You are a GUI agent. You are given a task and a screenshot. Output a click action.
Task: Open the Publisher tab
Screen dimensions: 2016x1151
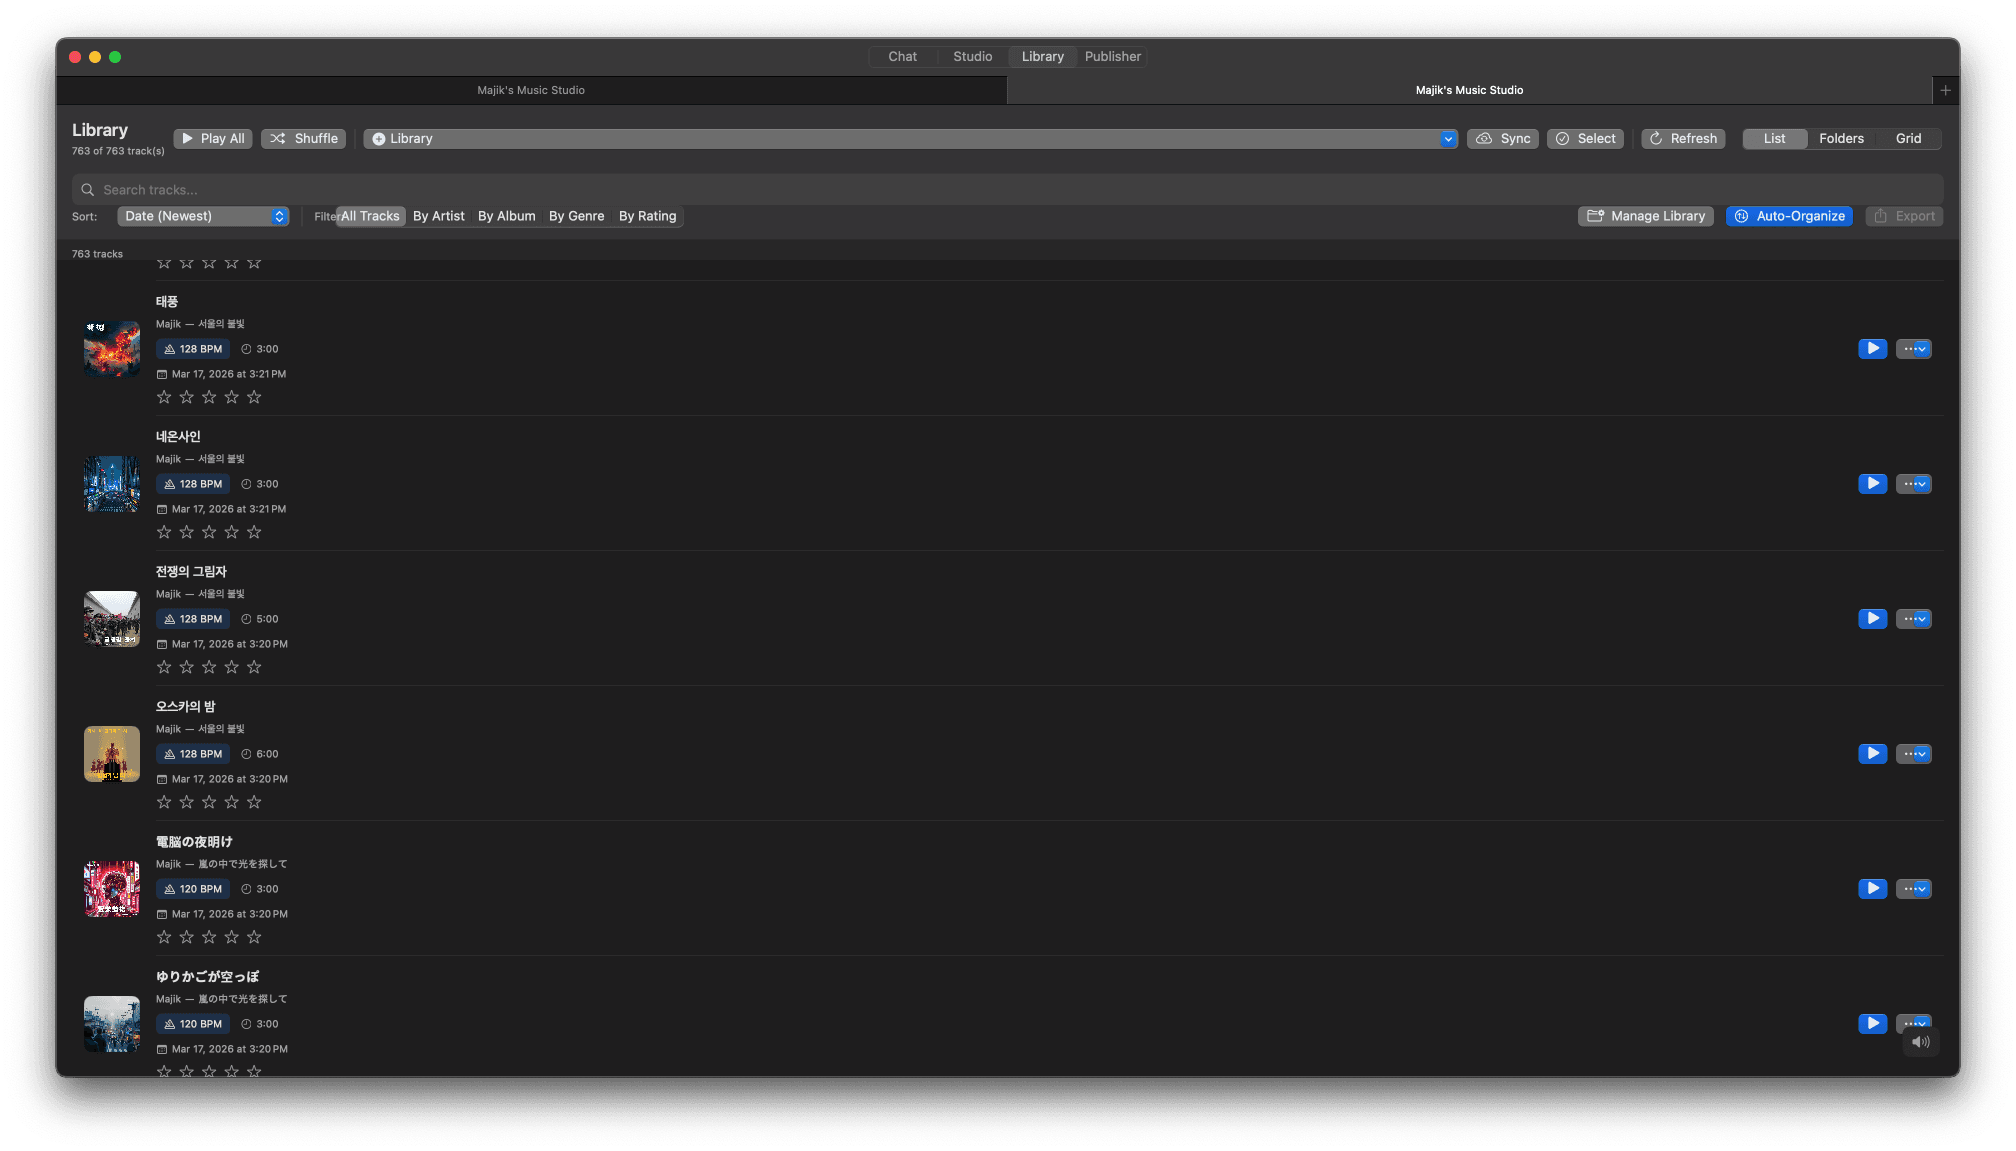point(1112,57)
